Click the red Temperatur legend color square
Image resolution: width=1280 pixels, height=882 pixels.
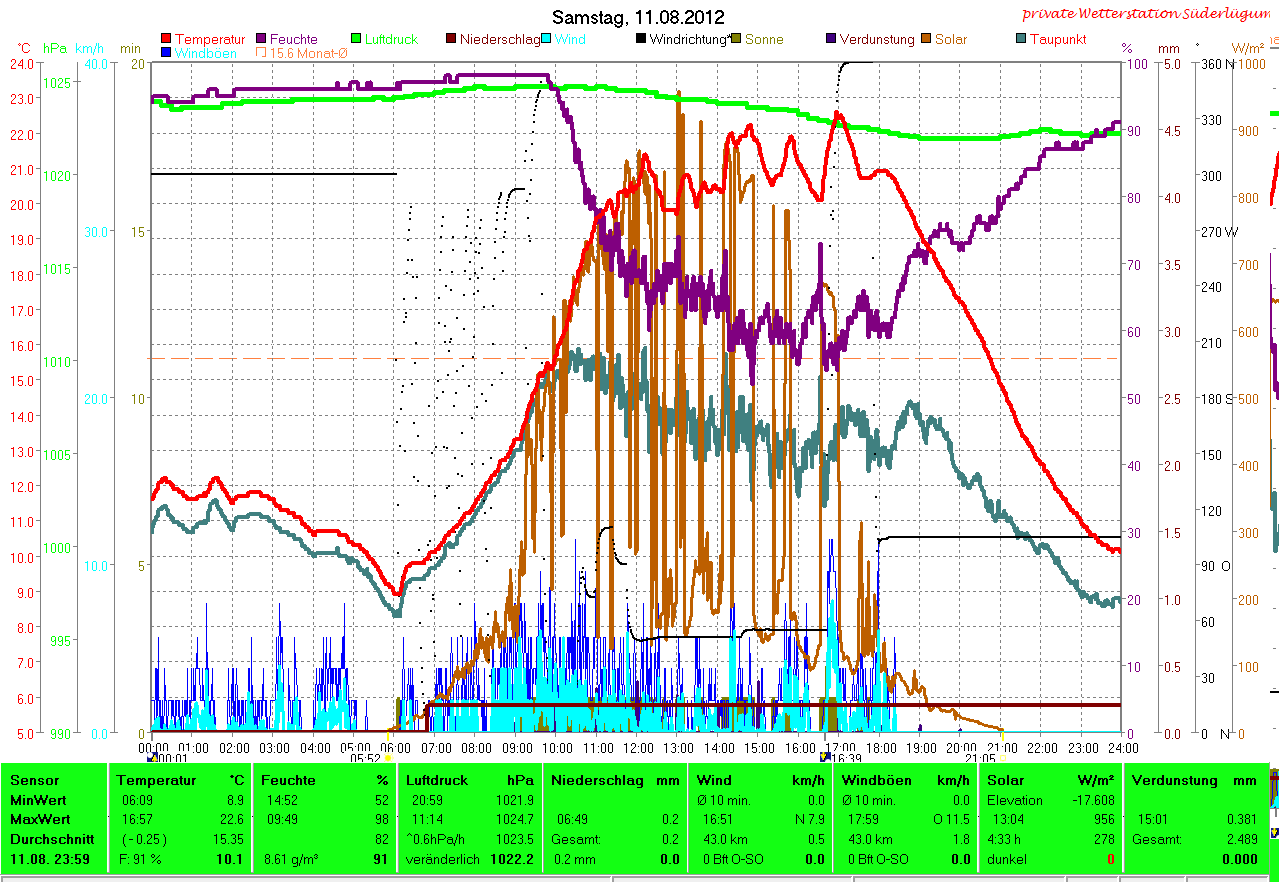166,40
